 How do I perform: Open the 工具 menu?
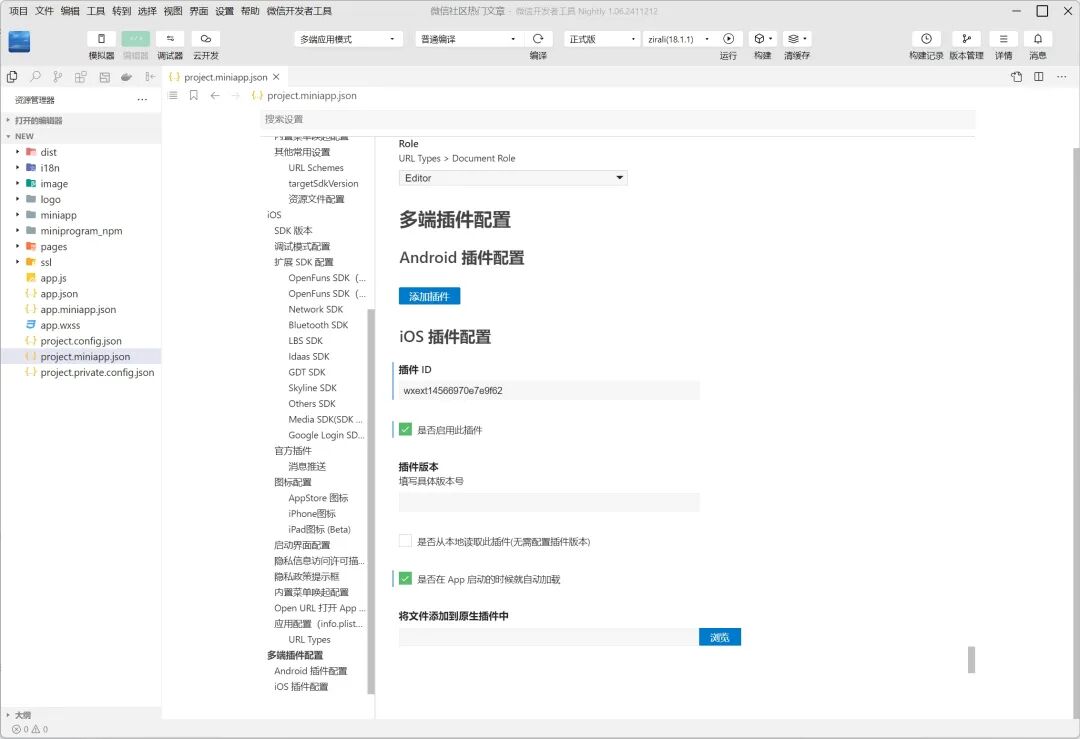click(x=96, y=11)
